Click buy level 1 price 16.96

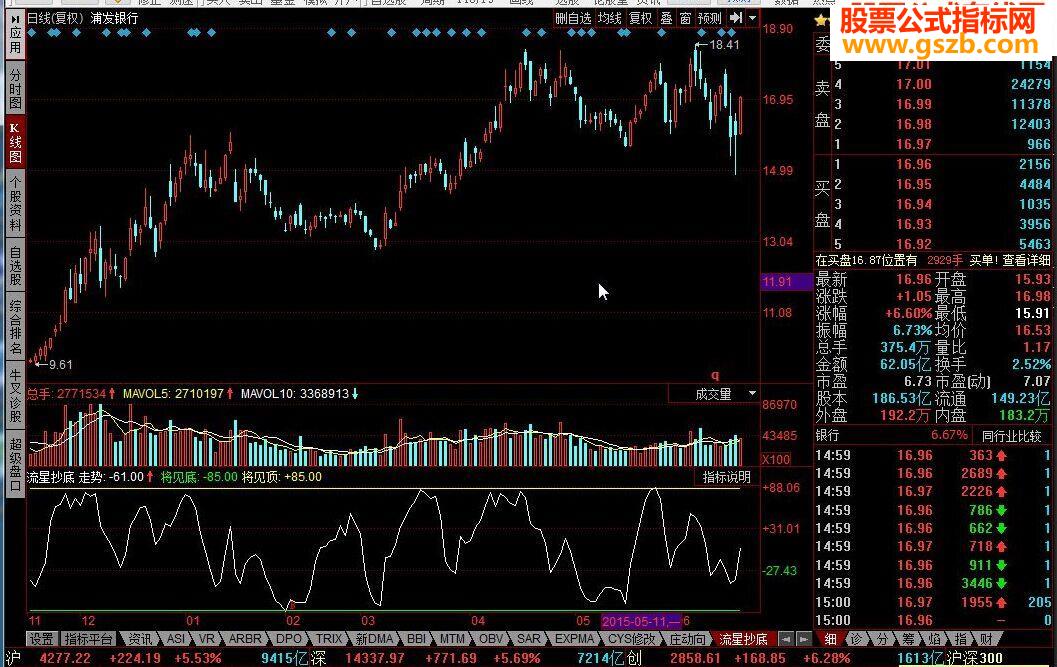(x=913, y=165)
